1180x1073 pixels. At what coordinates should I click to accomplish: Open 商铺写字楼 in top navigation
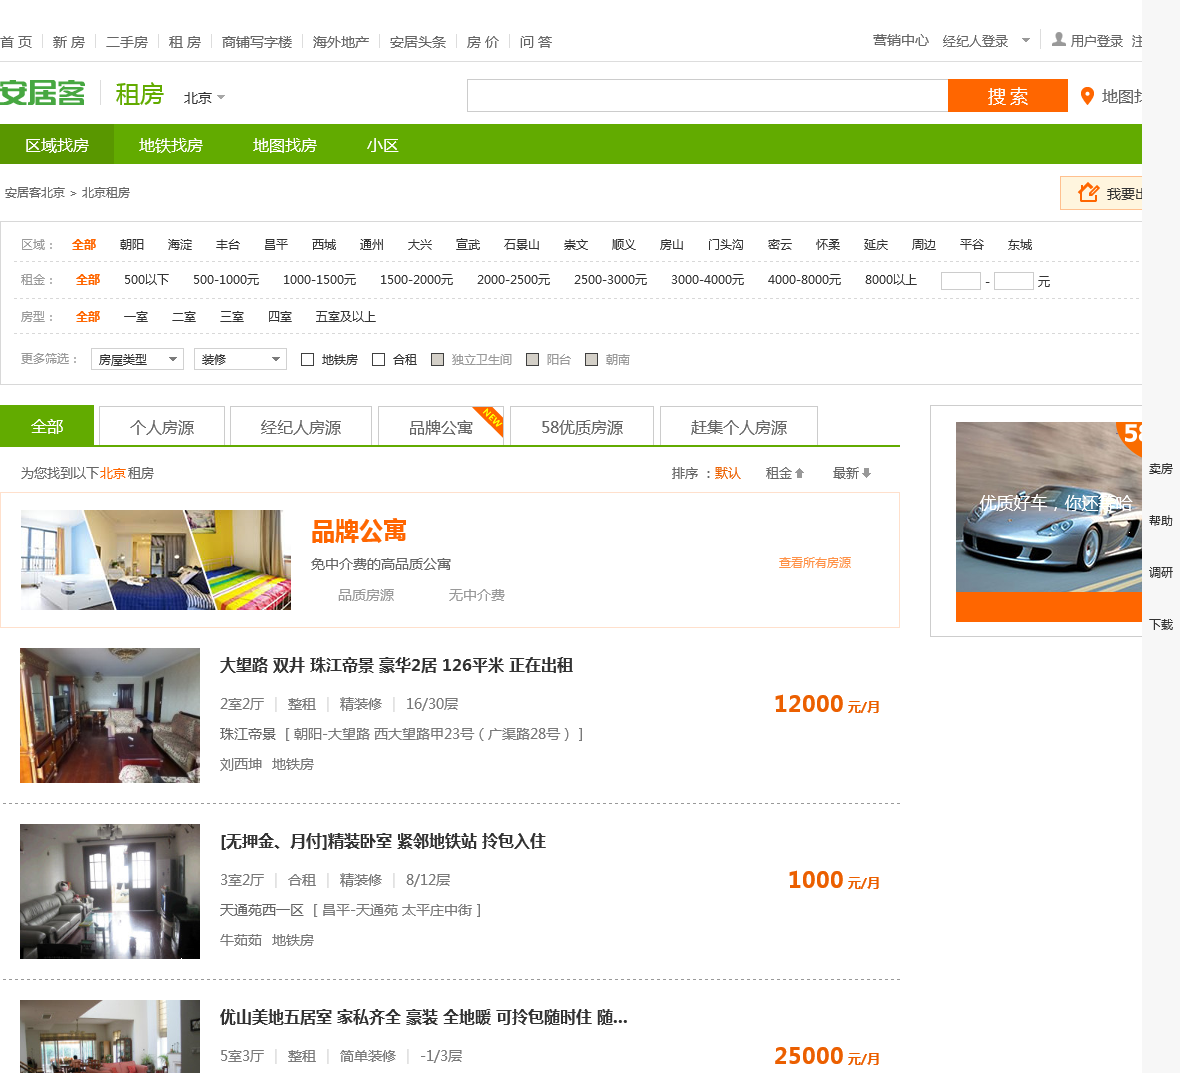click(x=257, y=41)
